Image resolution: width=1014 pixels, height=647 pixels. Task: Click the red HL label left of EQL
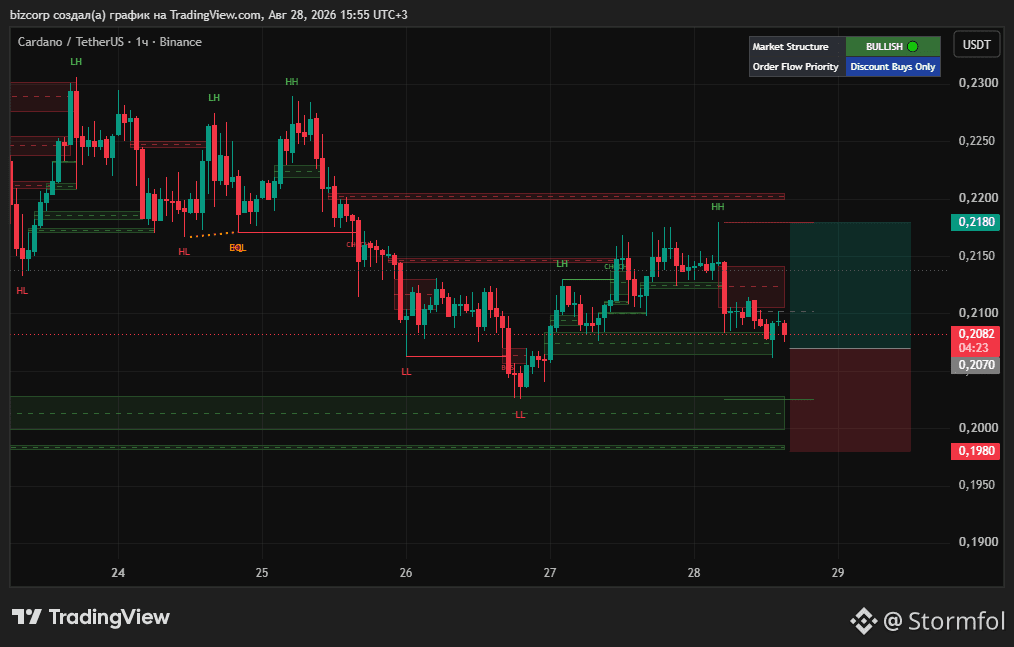click(184, 252)
